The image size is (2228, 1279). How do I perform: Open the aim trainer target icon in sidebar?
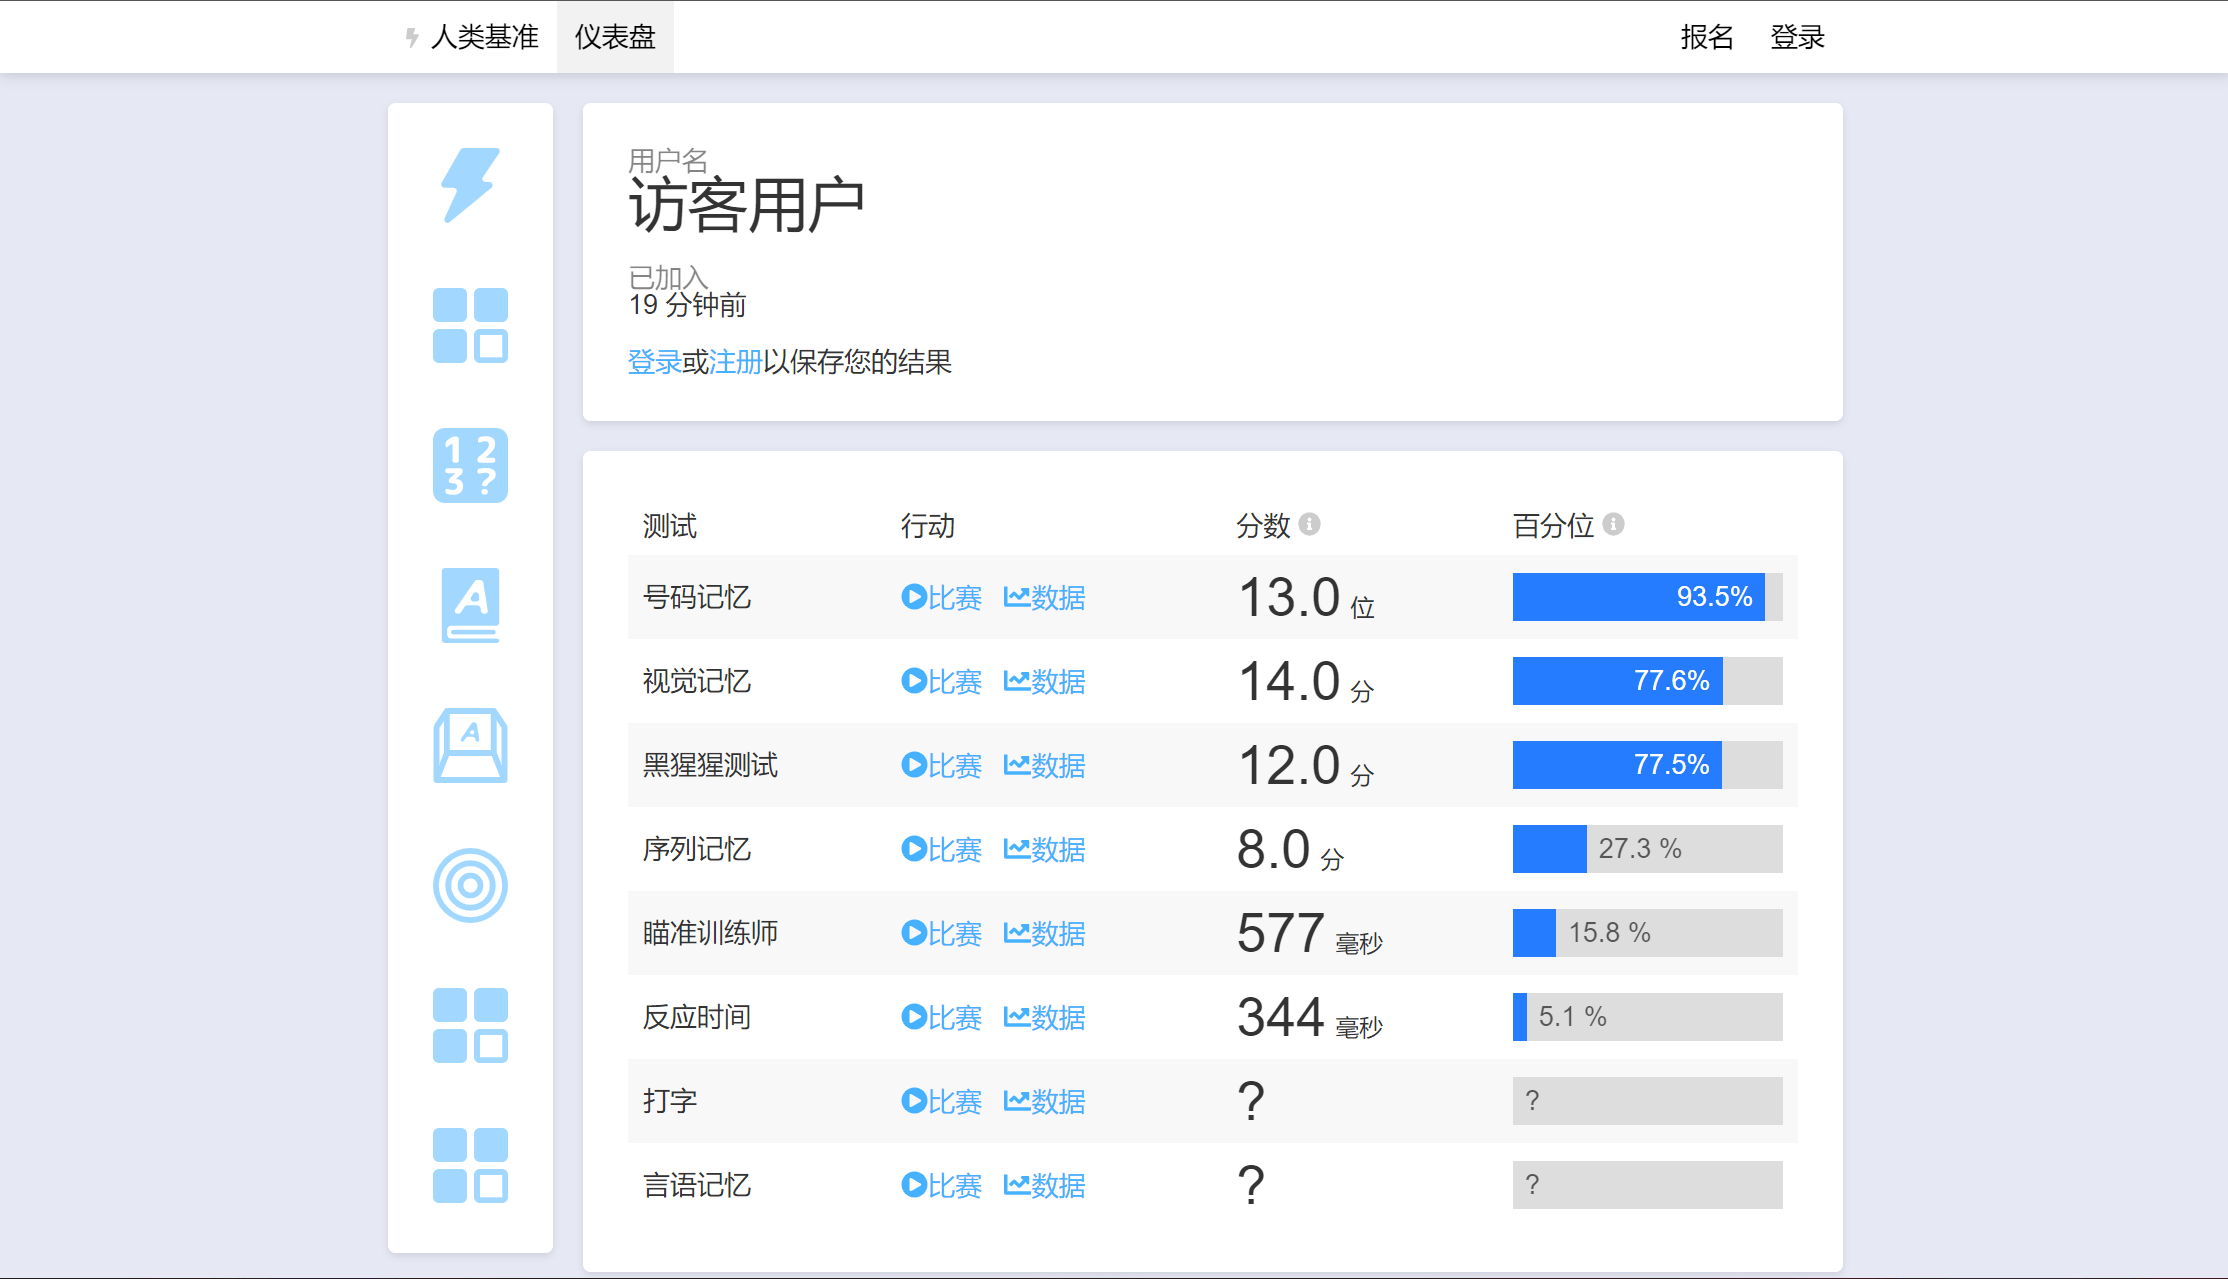tap(470, 885)
